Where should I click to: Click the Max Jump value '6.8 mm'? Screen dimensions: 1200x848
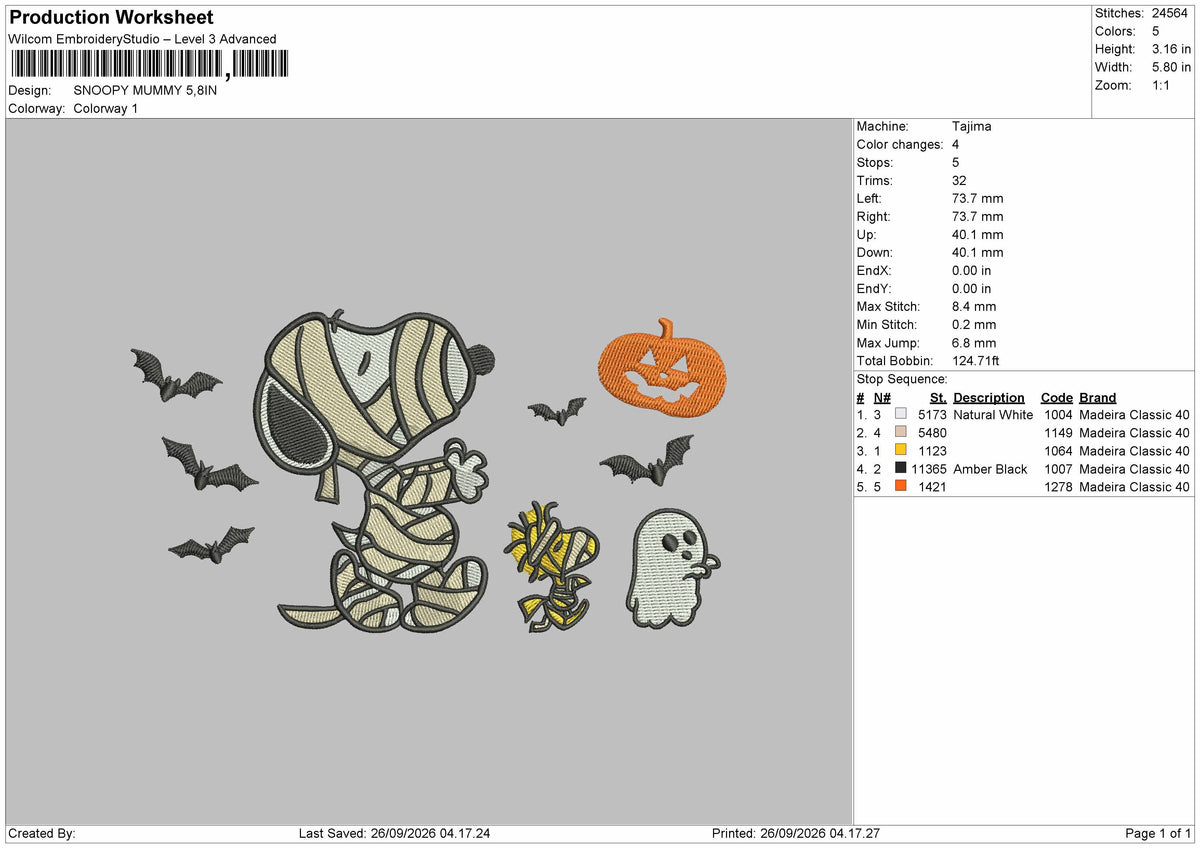[974, 343]
